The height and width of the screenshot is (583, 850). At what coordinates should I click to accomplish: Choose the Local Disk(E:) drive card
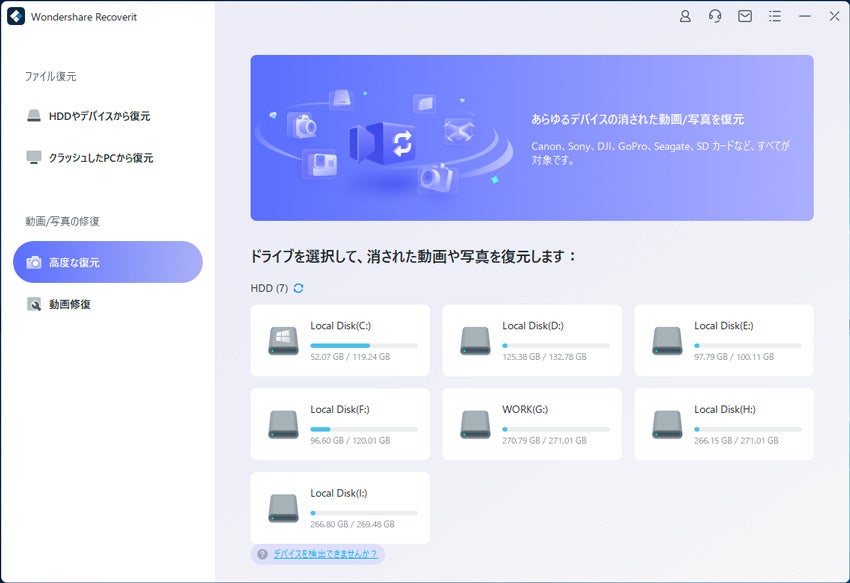click(x=724, y=341)
